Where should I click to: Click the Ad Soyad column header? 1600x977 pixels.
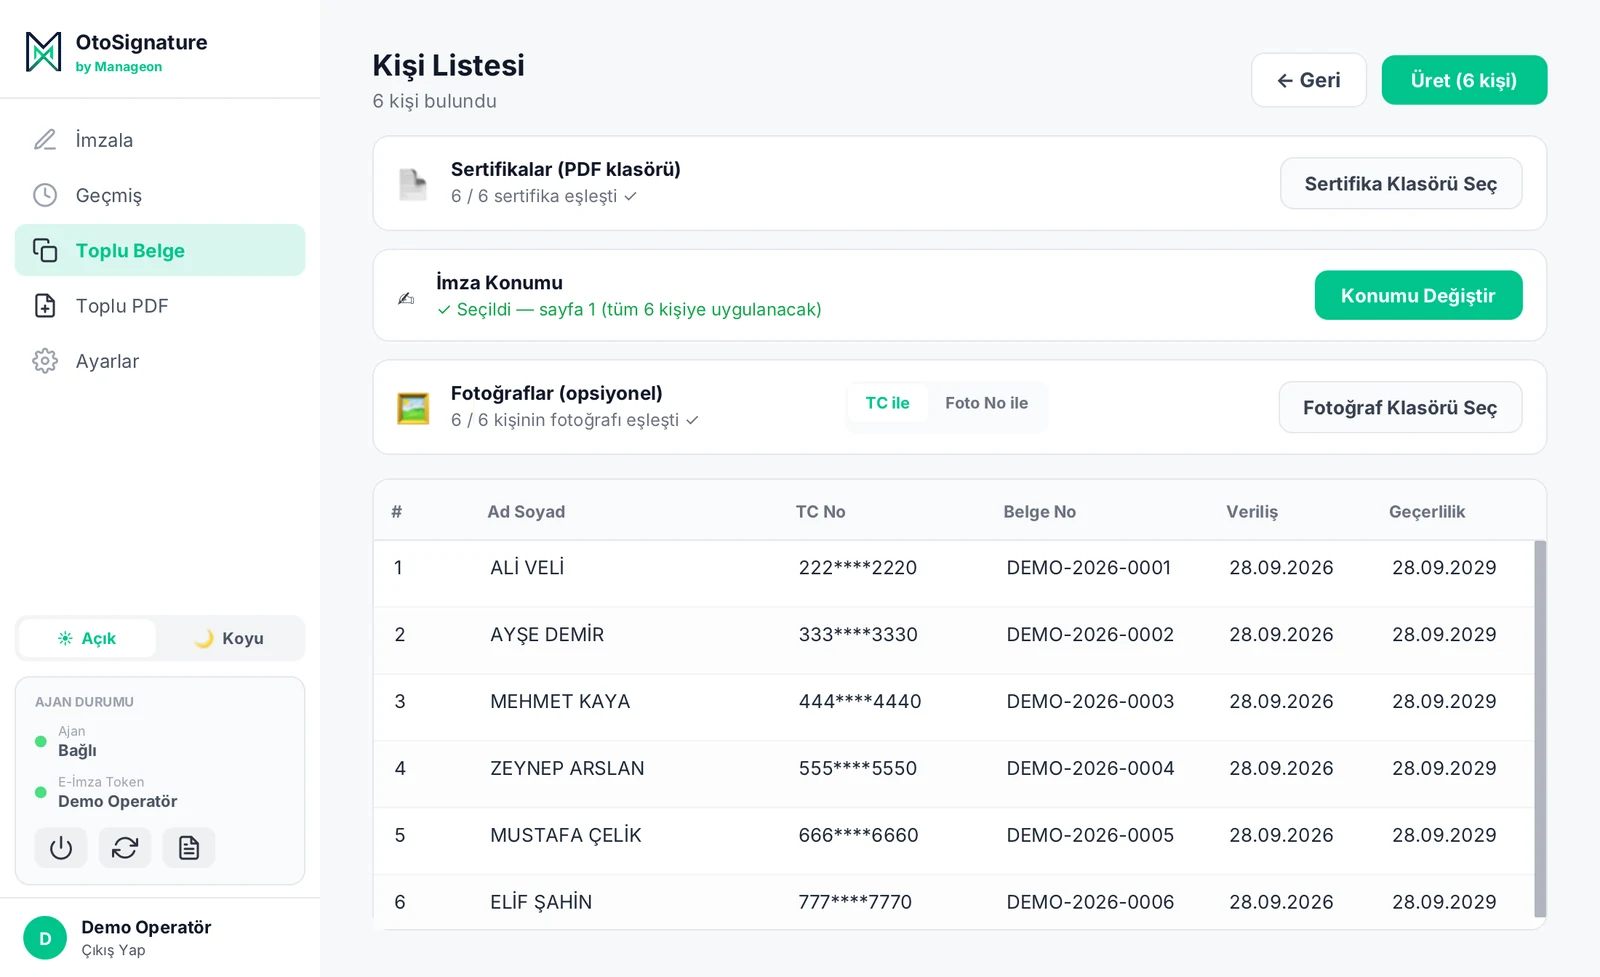526,512
